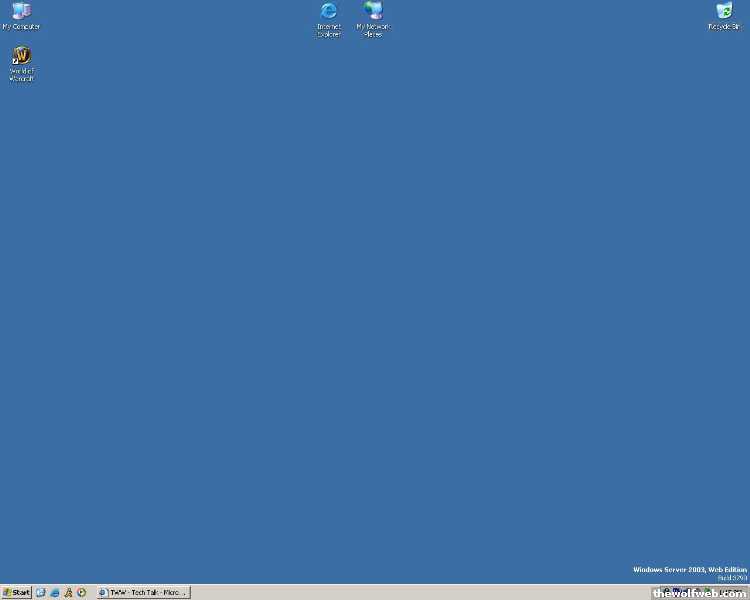The width and height of the screenshot is (750, 600).
Task: Open the Start menu
Action: coord(17,592)
